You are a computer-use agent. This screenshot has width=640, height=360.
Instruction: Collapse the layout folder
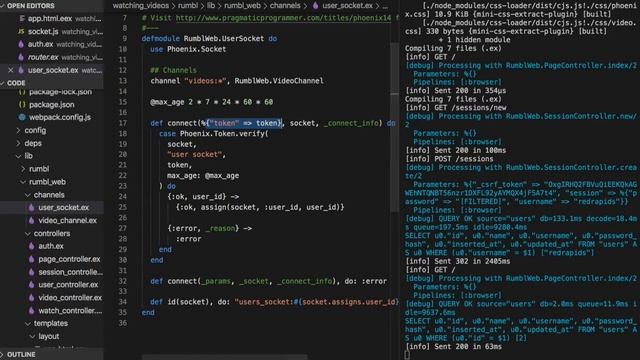click(x=32, y=336)
